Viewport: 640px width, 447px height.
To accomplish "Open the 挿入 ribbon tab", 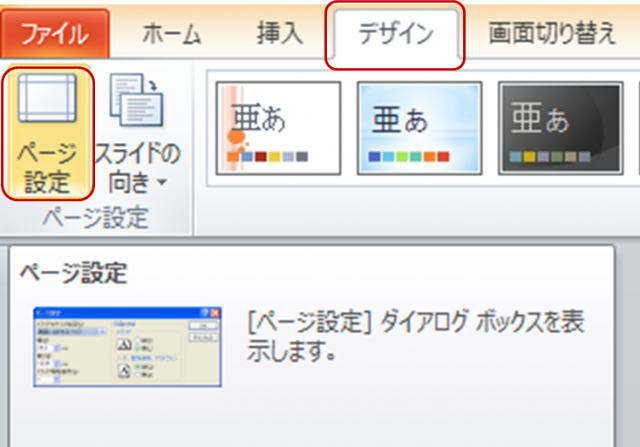I will [279, 34].
